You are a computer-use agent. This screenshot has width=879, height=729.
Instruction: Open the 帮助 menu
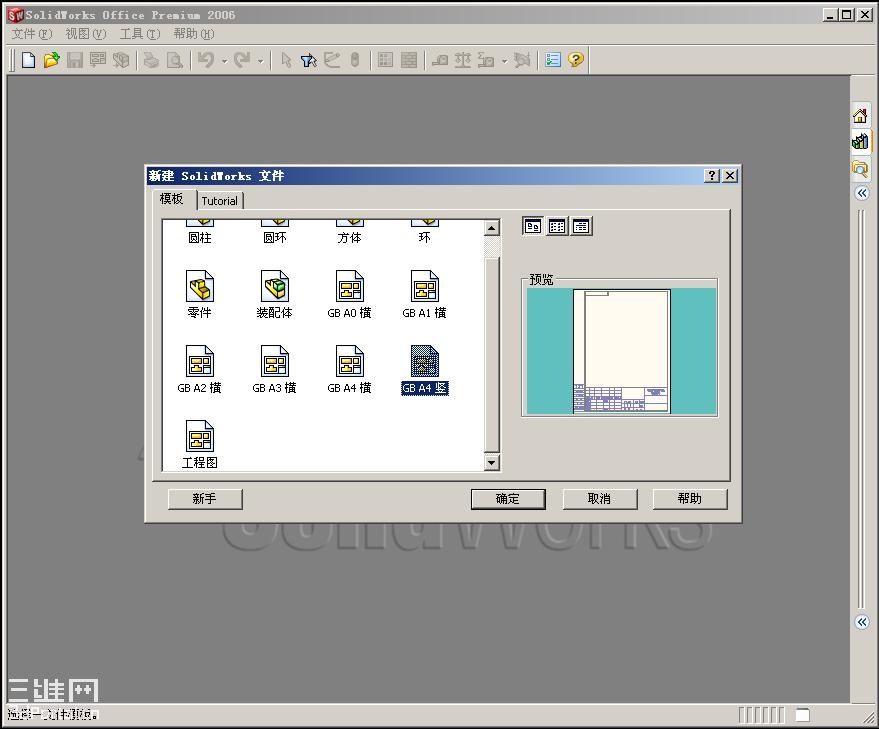pyautogui.click(x=194, y=34)
